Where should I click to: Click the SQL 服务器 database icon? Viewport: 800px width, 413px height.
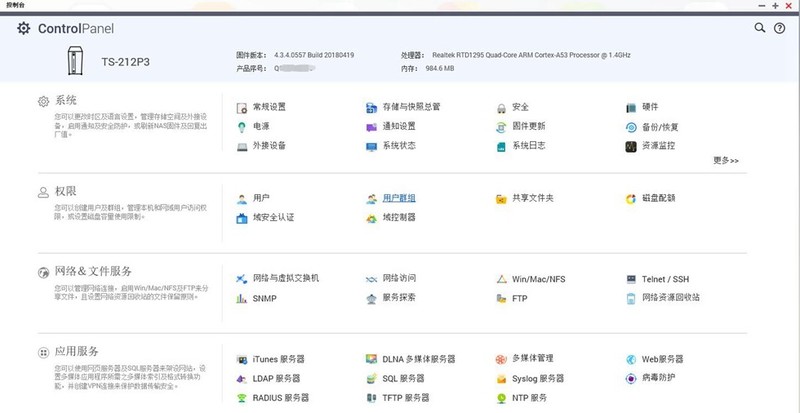[371, 379]
